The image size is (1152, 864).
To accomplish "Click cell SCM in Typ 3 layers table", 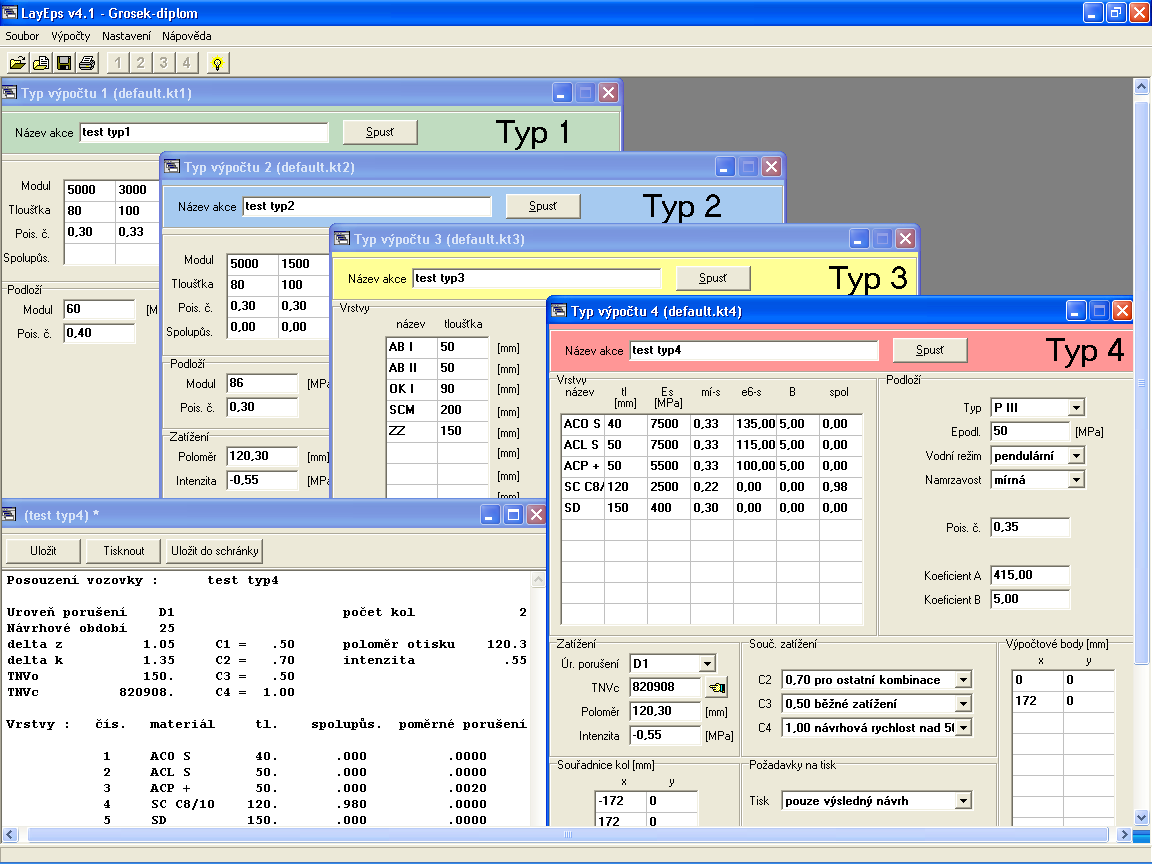I will coord(411,410).
